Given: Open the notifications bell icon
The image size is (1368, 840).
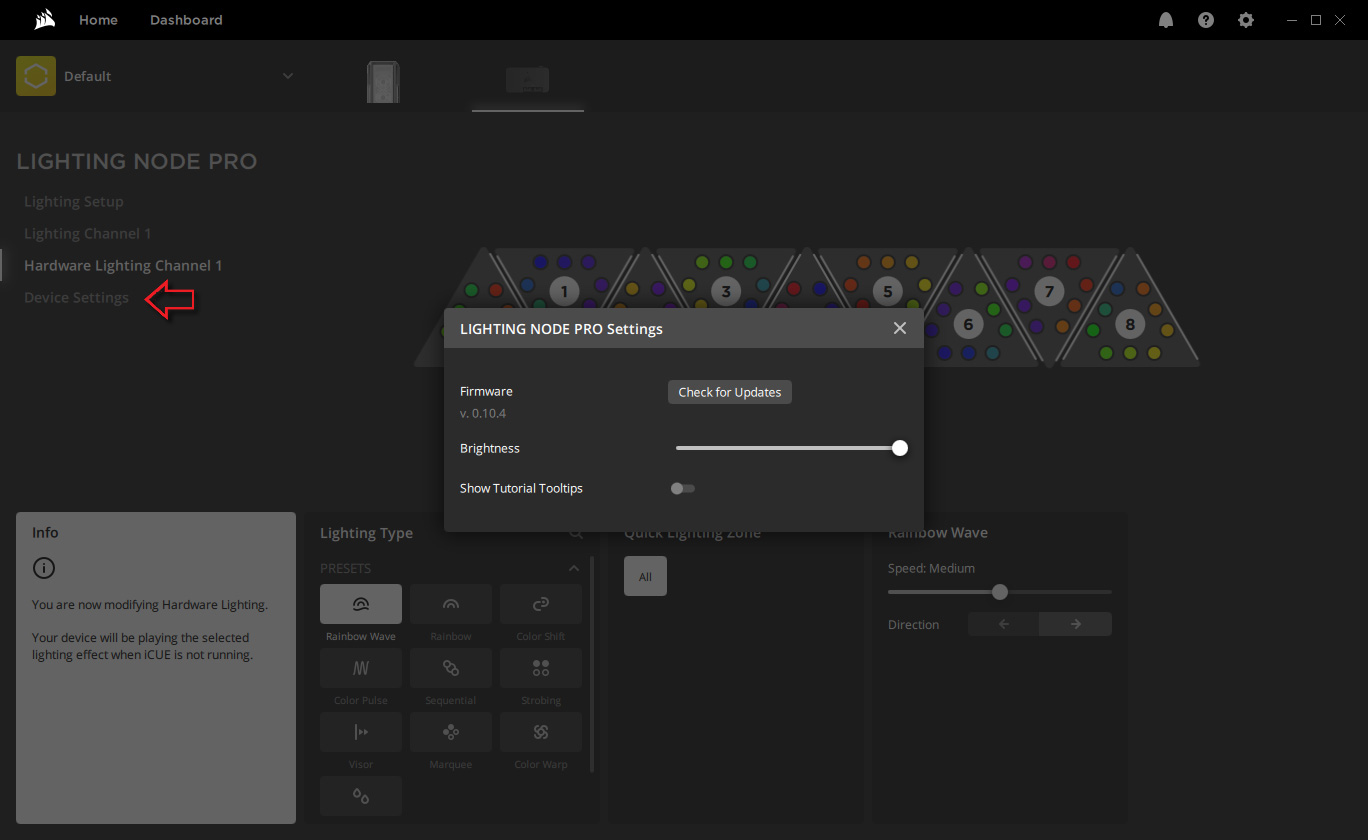Looking at the screenshot, I should point(1166,20).
